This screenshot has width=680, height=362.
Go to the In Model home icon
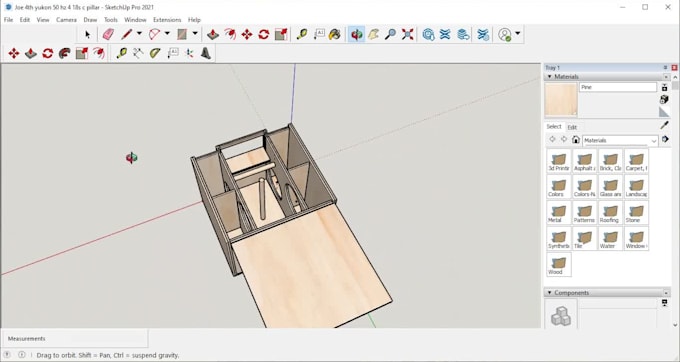coord(575,140)
